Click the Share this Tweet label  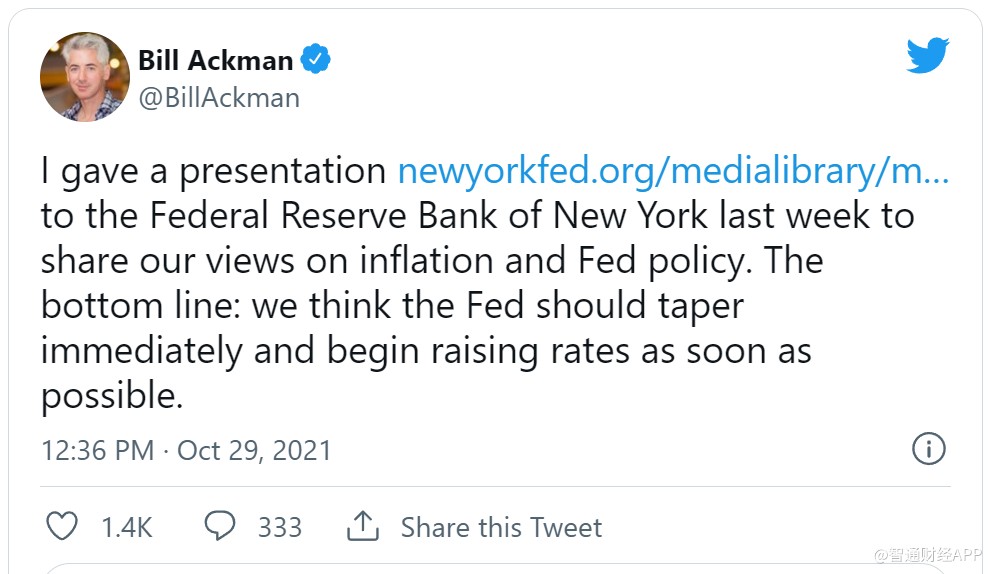tap(501, 527)
